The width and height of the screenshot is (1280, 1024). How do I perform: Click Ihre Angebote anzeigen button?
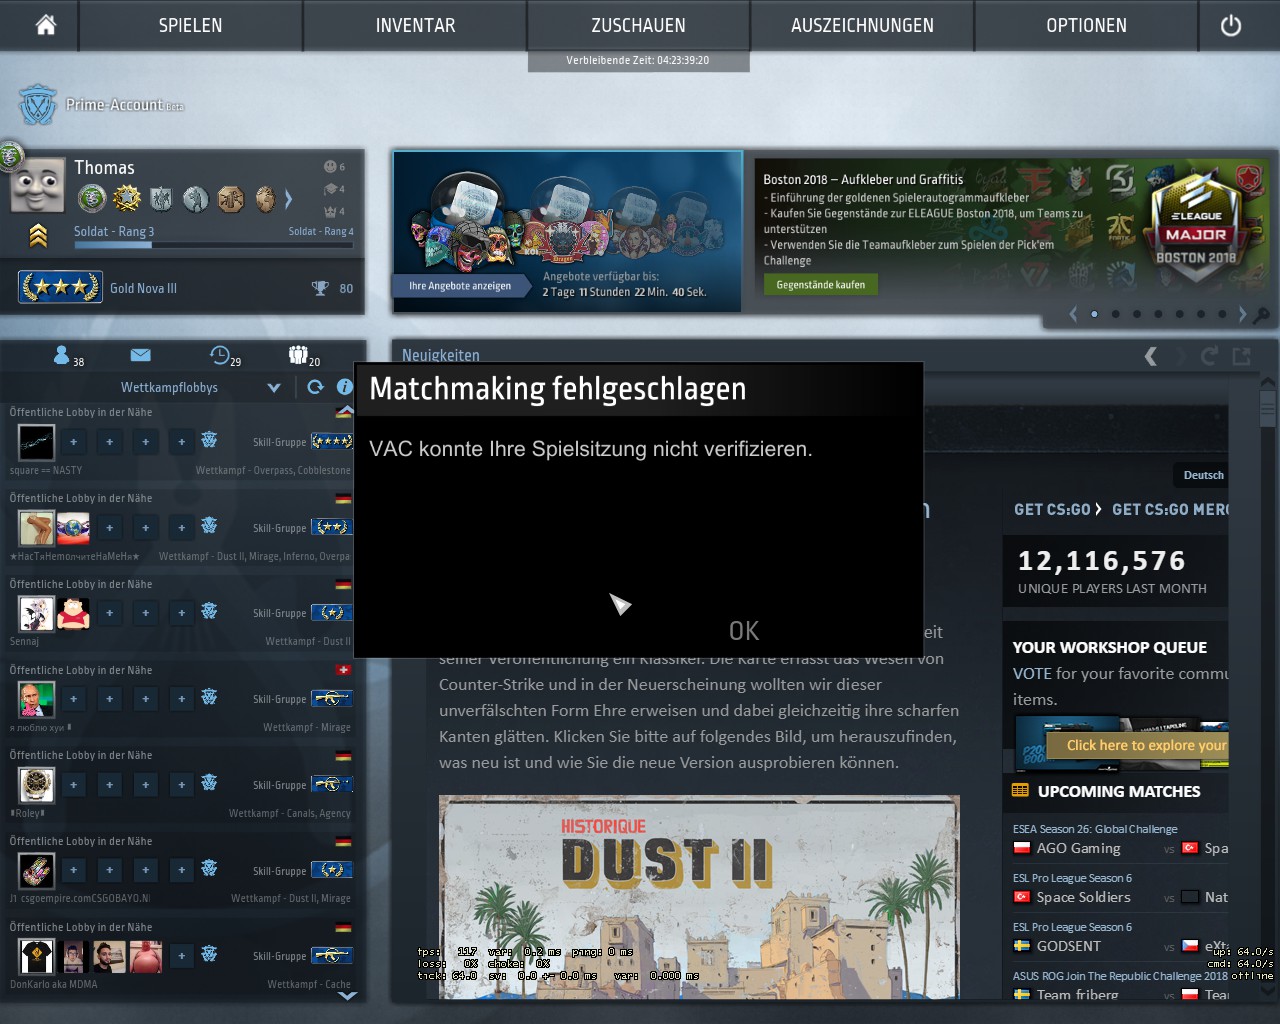coord(460,286)
